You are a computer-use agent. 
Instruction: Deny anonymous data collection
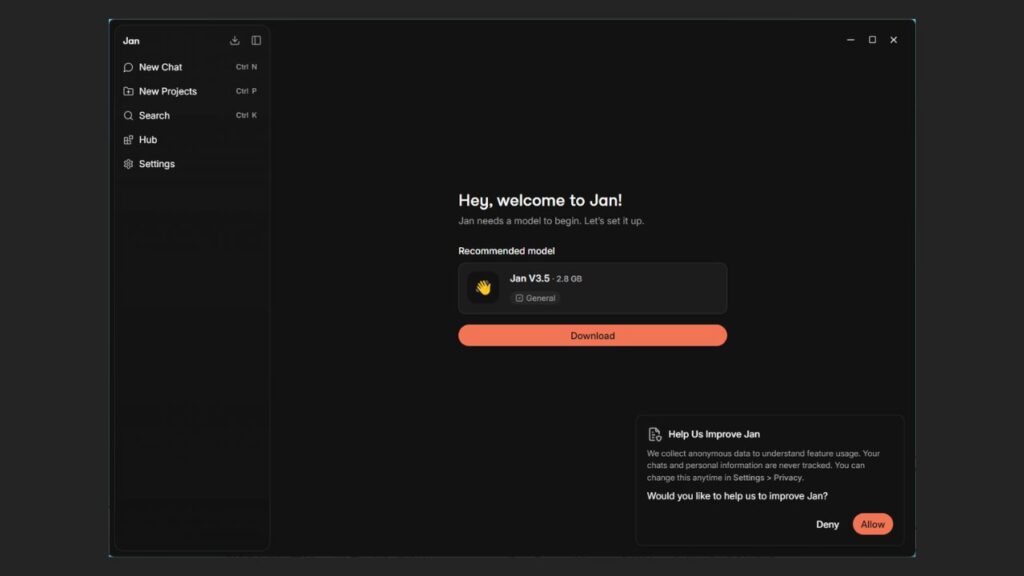coord(827,524)
